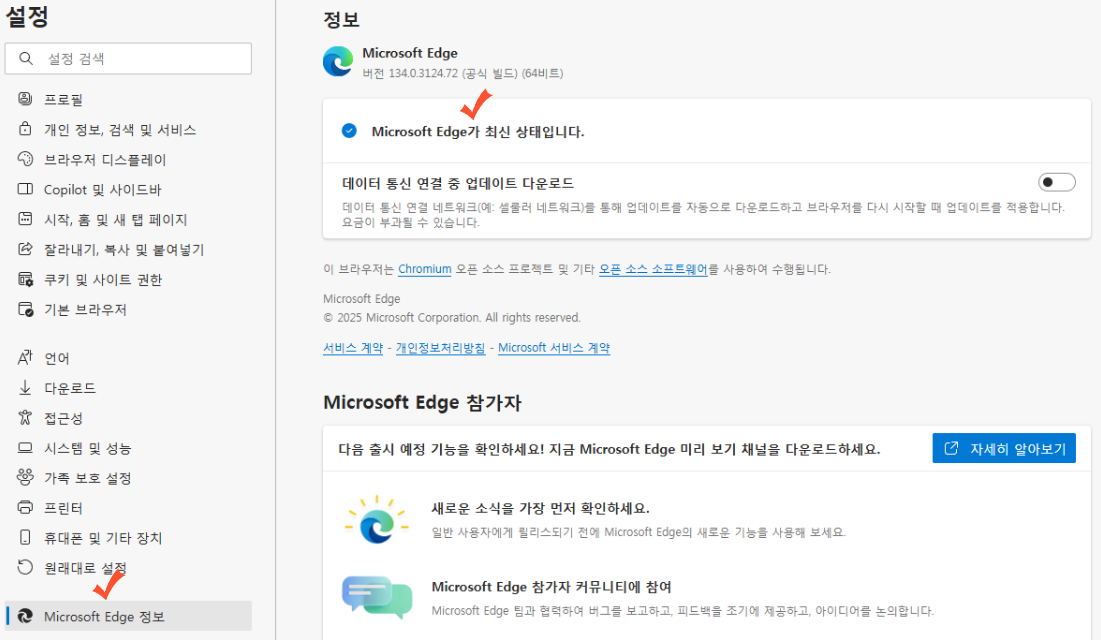Click the 'Microsoft Edge 참가자' section heading

point(422,403)
